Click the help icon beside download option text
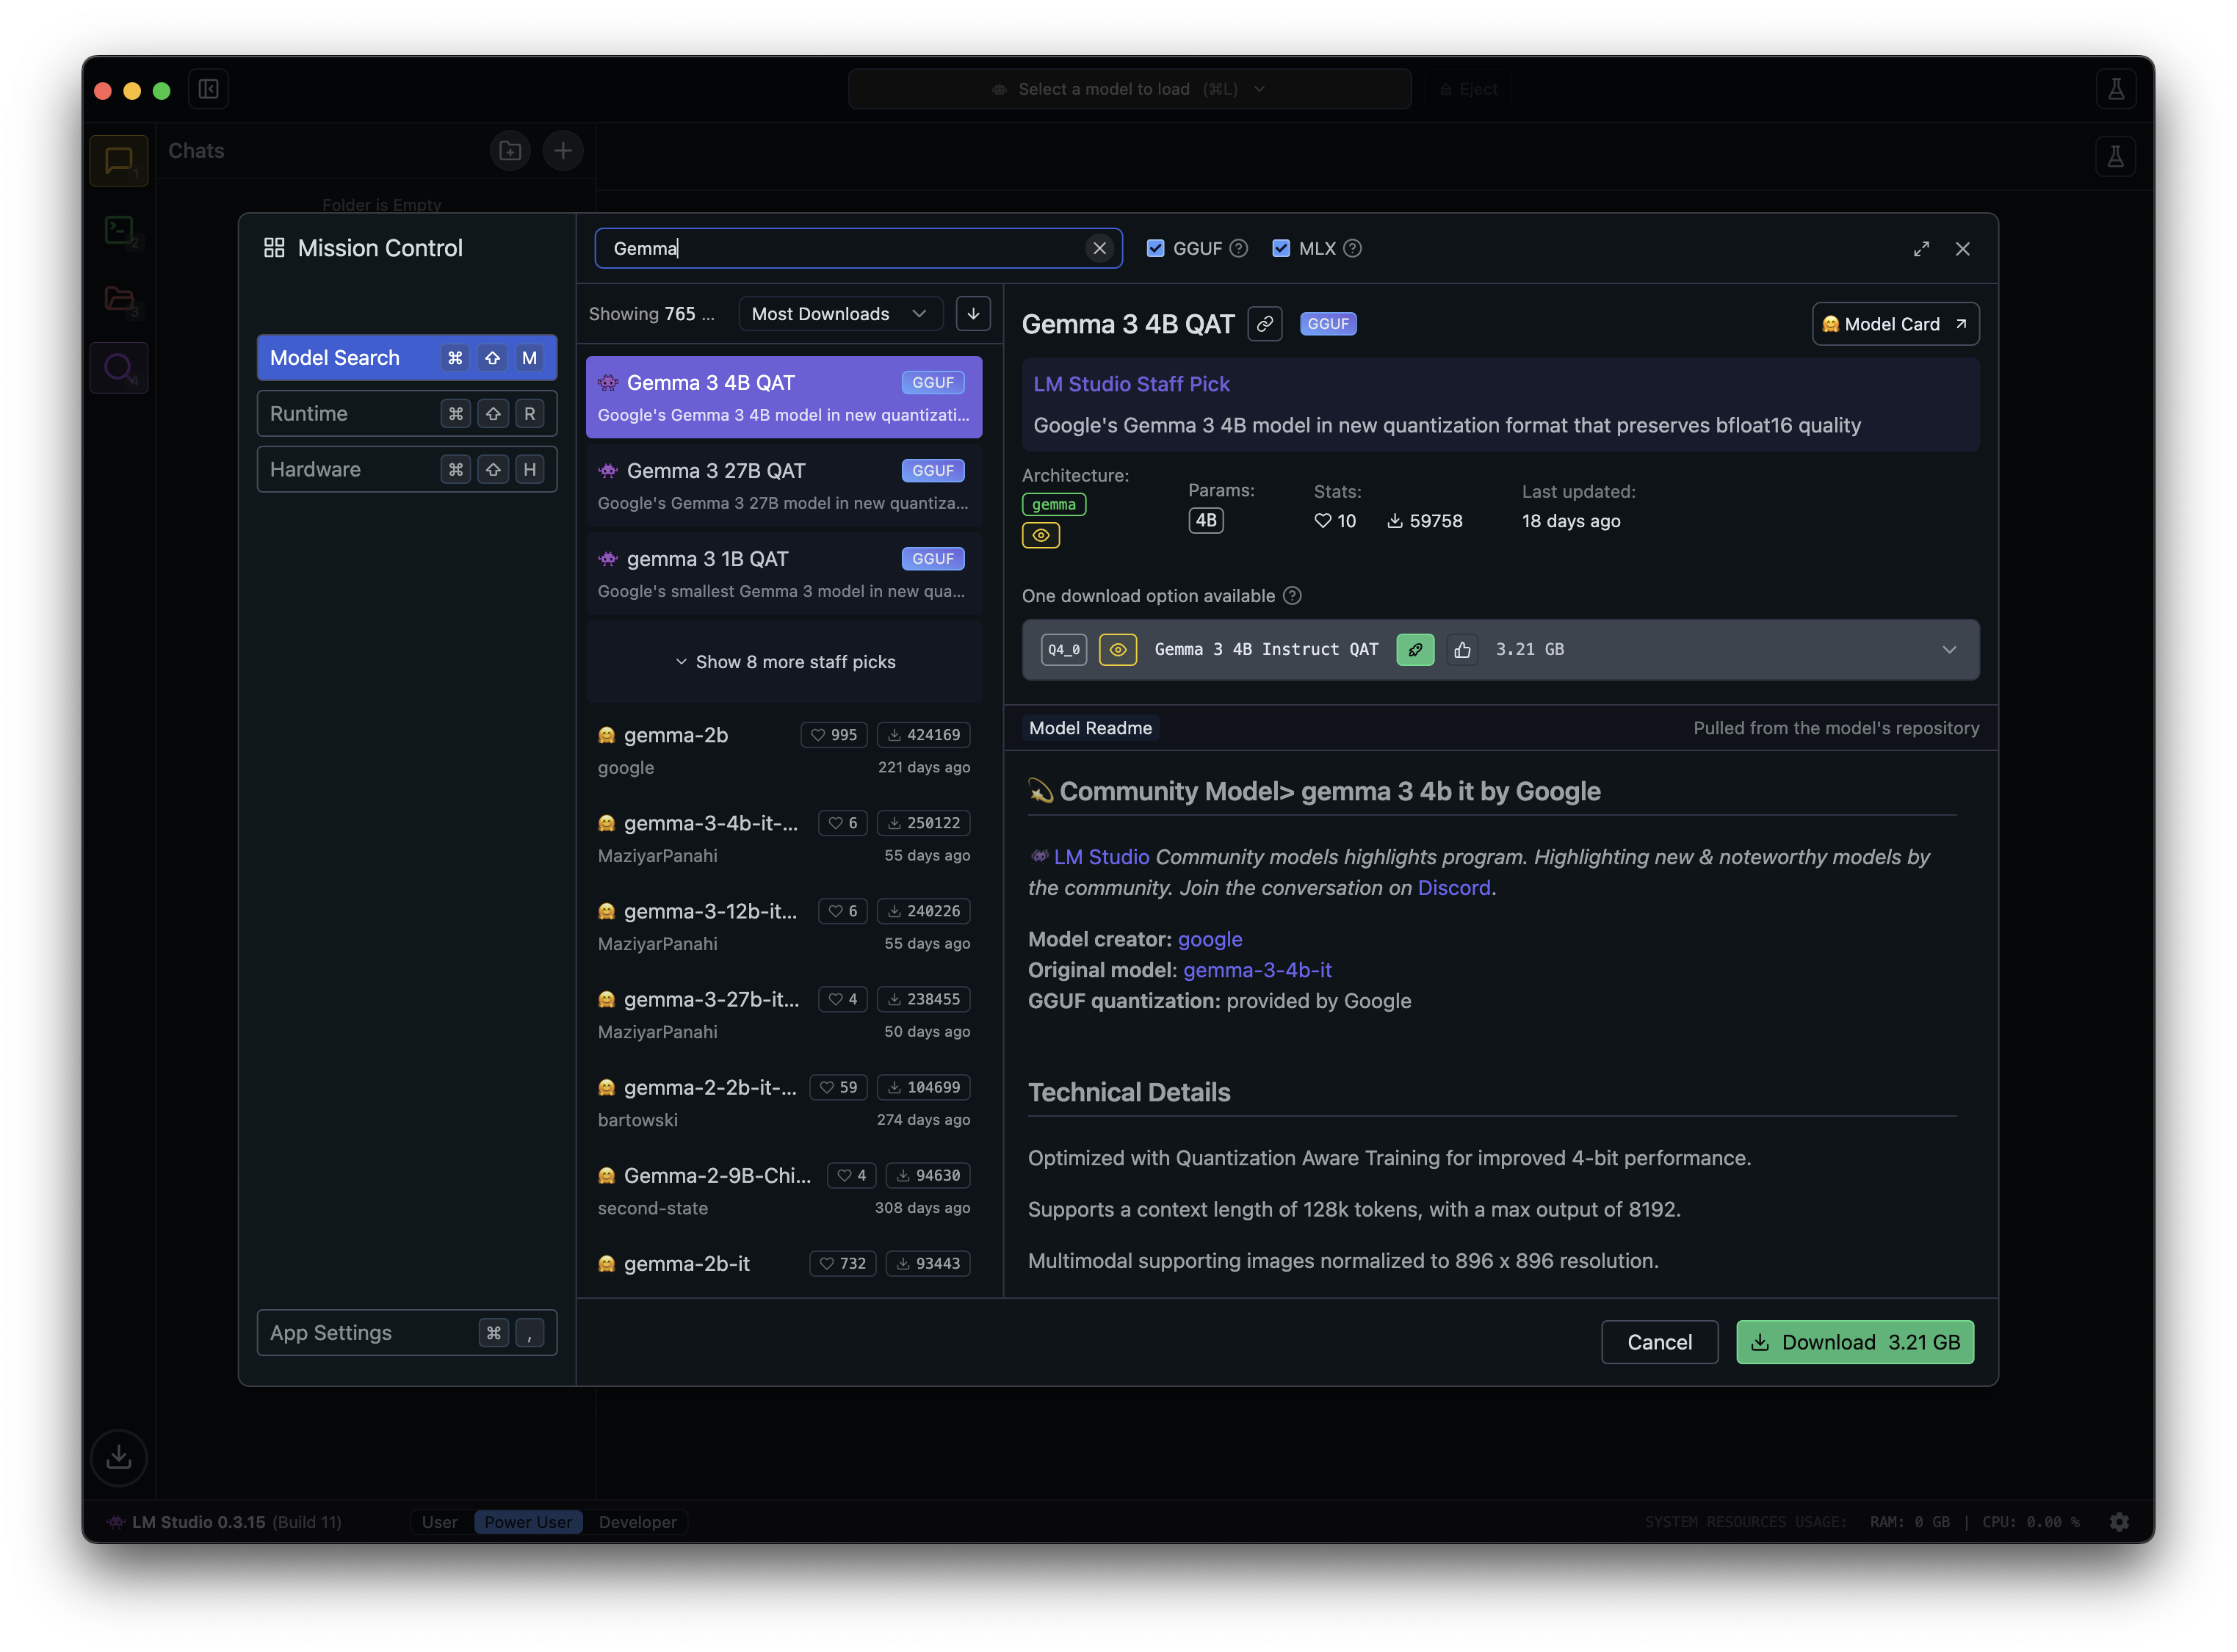The image size is (2237, 1652). point(1293,596)
